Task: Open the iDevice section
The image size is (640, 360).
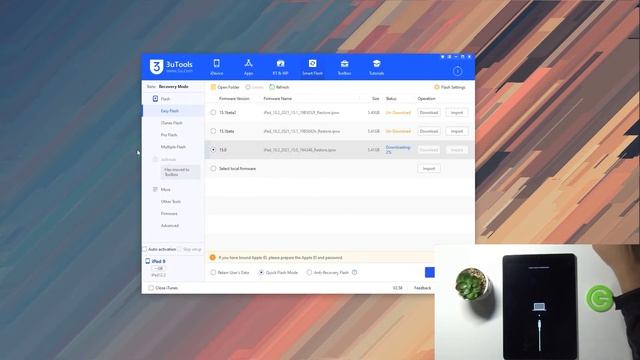Action: (217, 67)
